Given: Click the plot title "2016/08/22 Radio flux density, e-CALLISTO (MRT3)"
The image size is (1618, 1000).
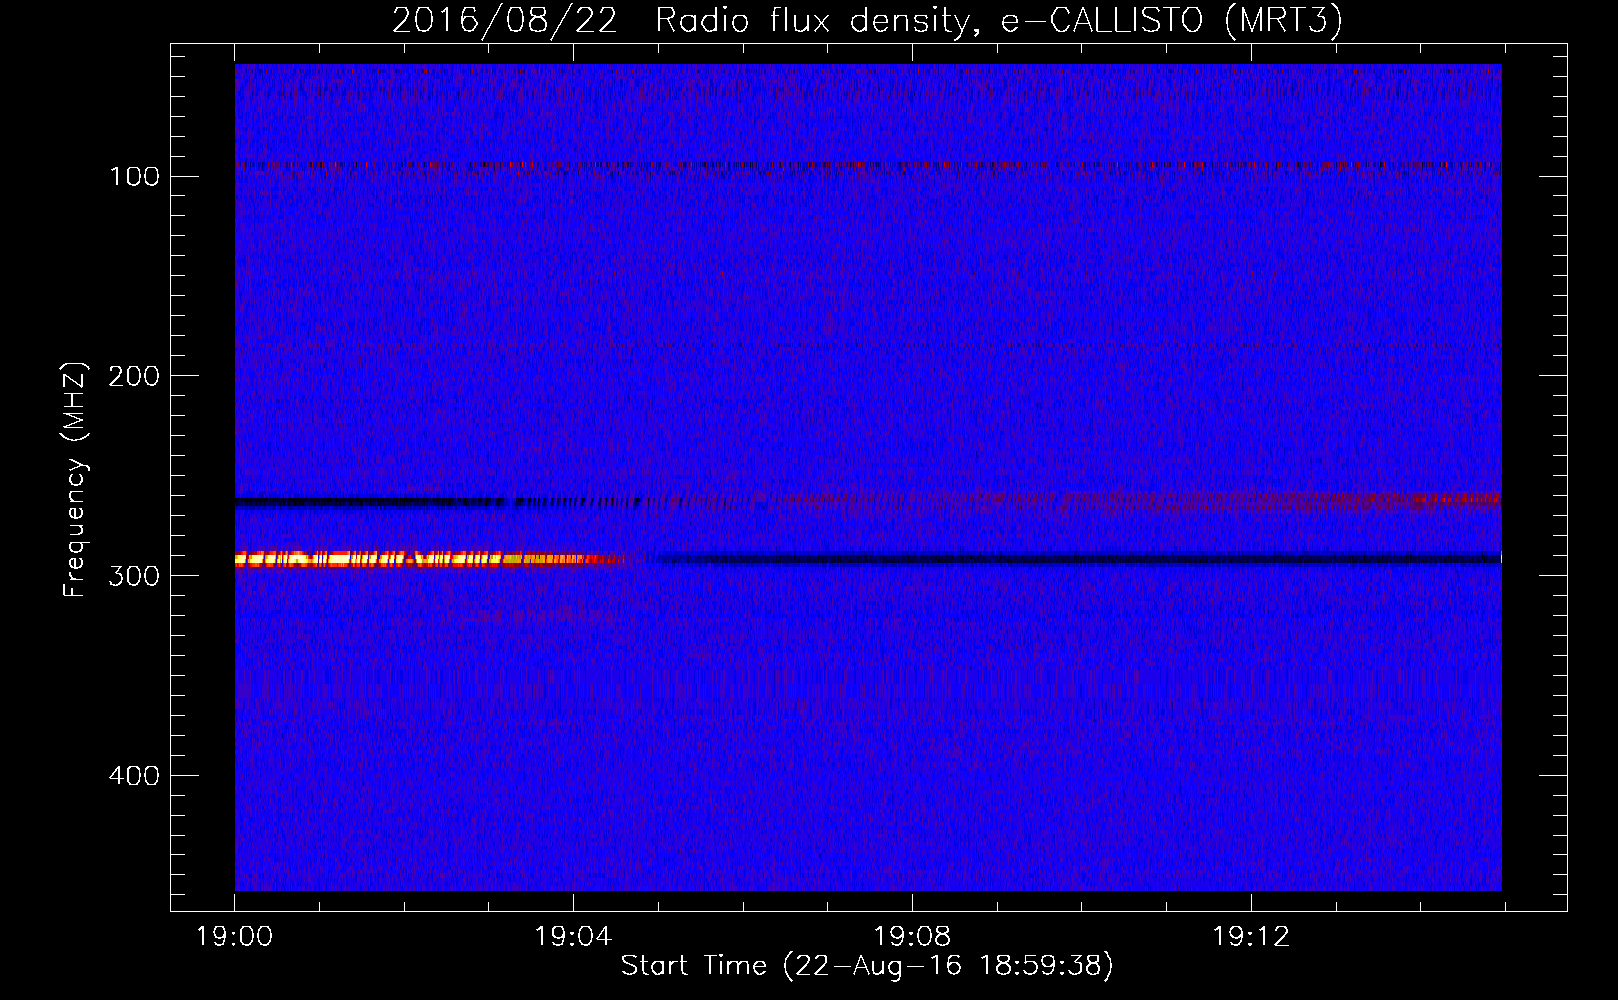Looking at the screenshot, I should tap(867, 20).
